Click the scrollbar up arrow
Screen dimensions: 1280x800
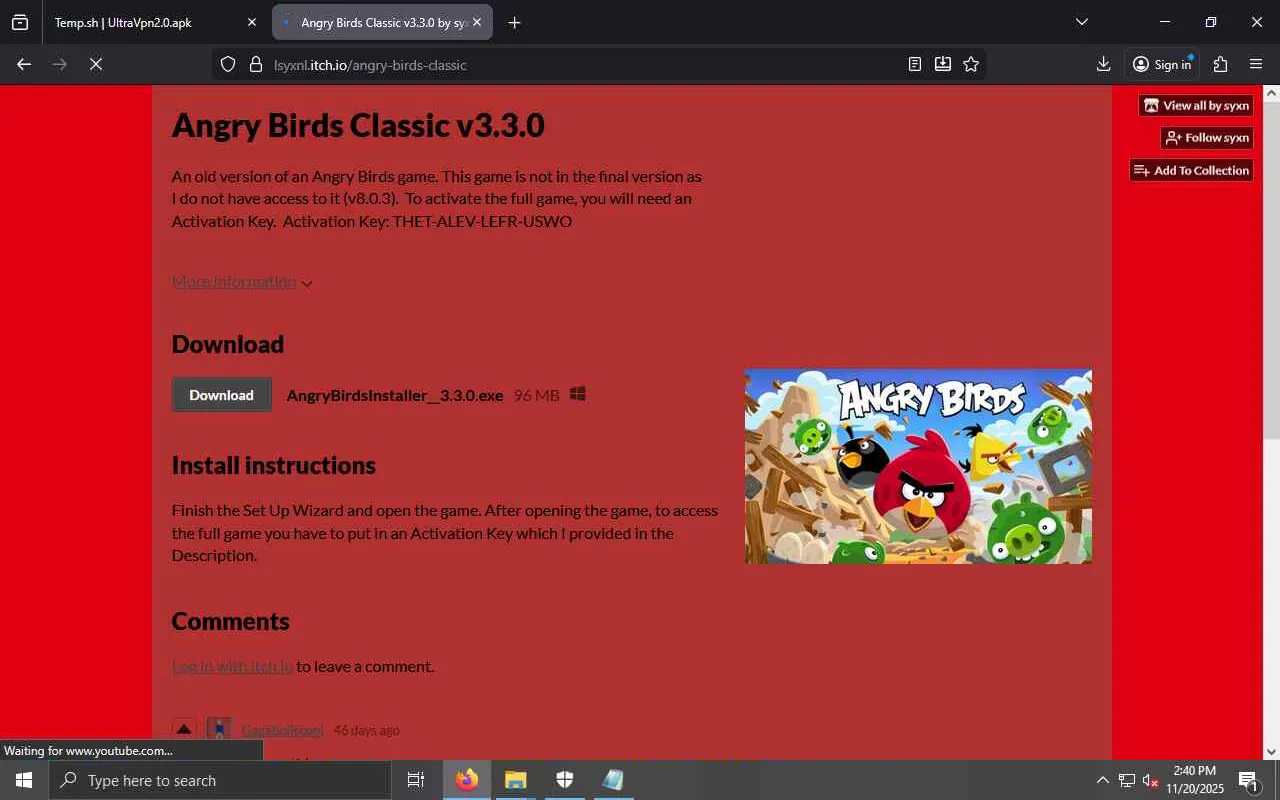(1272, 93)
